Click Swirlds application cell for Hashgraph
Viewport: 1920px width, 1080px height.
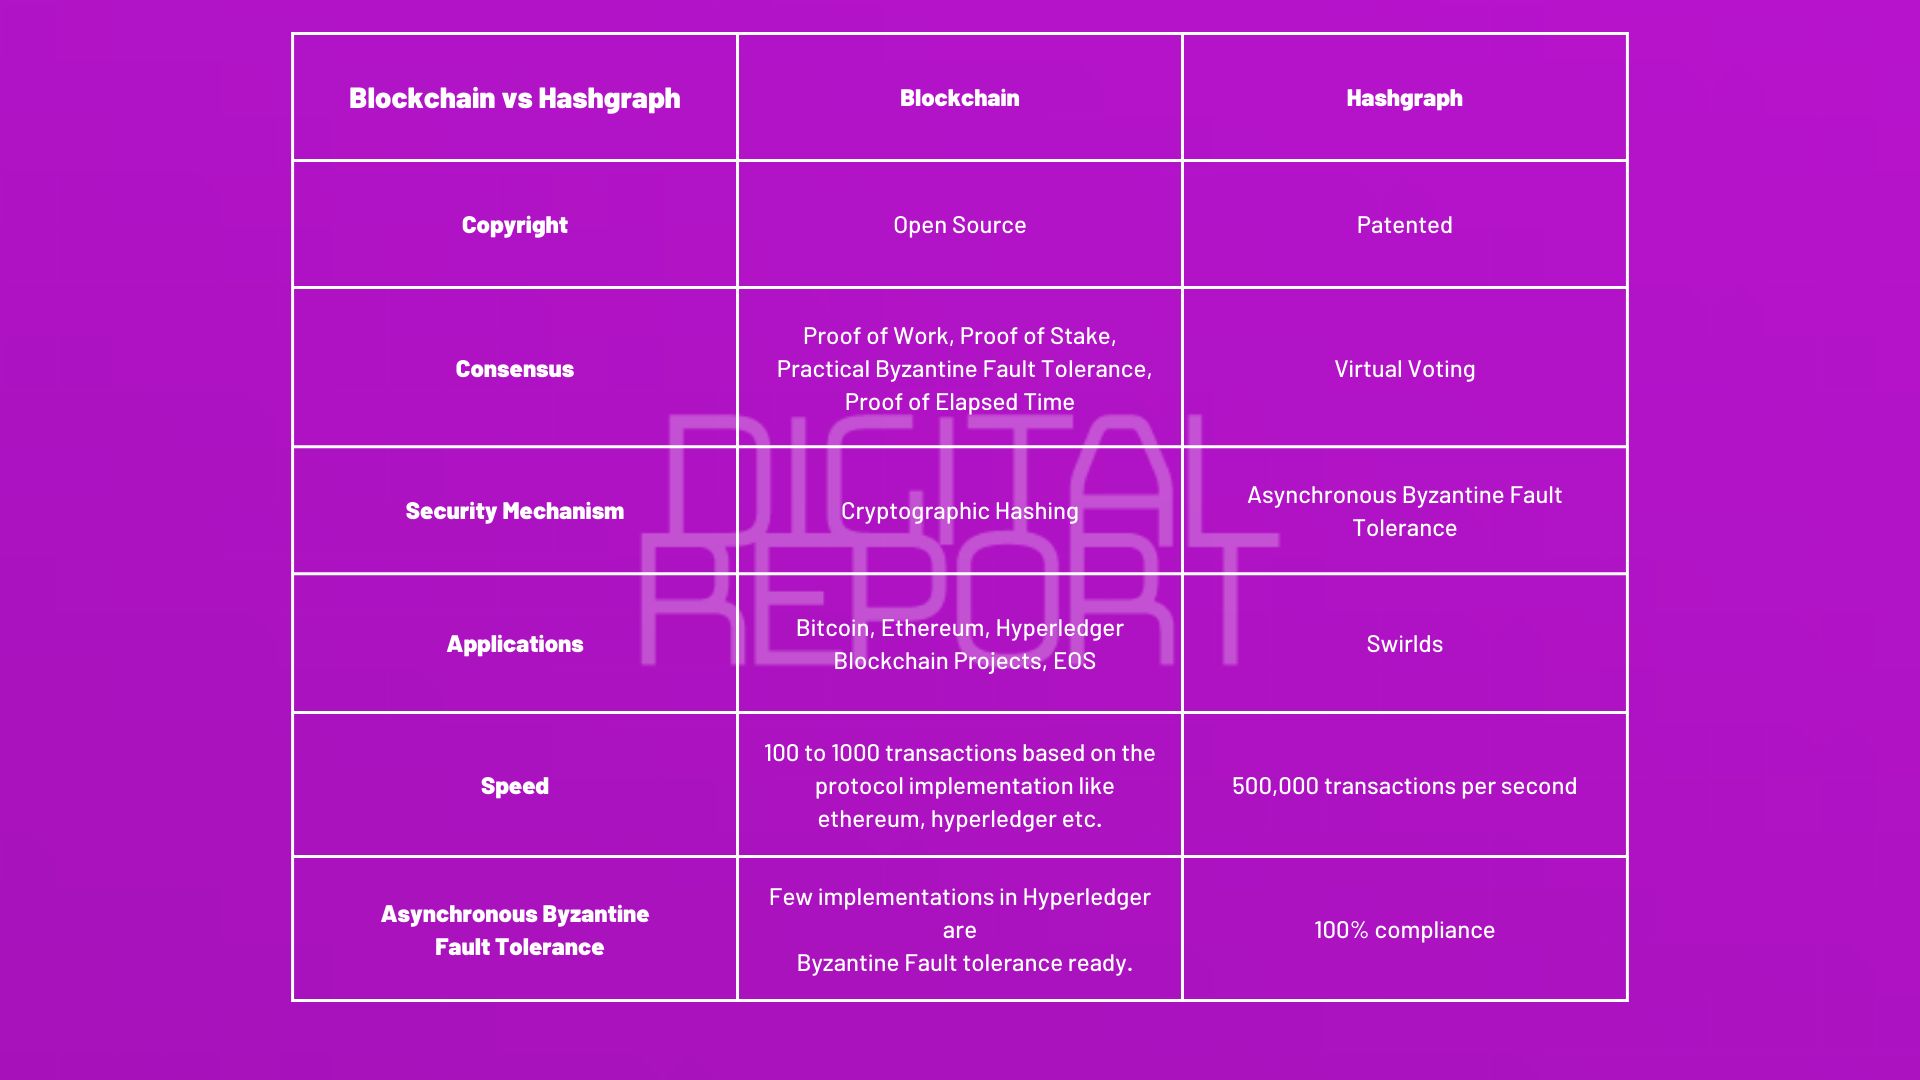click(x=1404, y=644)
